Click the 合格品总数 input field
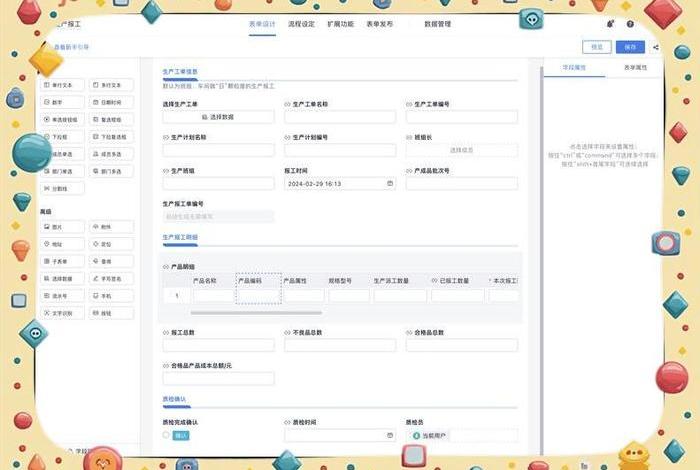Image resolution: width=700 pixels, height=470 pixels. pos(462,345)
